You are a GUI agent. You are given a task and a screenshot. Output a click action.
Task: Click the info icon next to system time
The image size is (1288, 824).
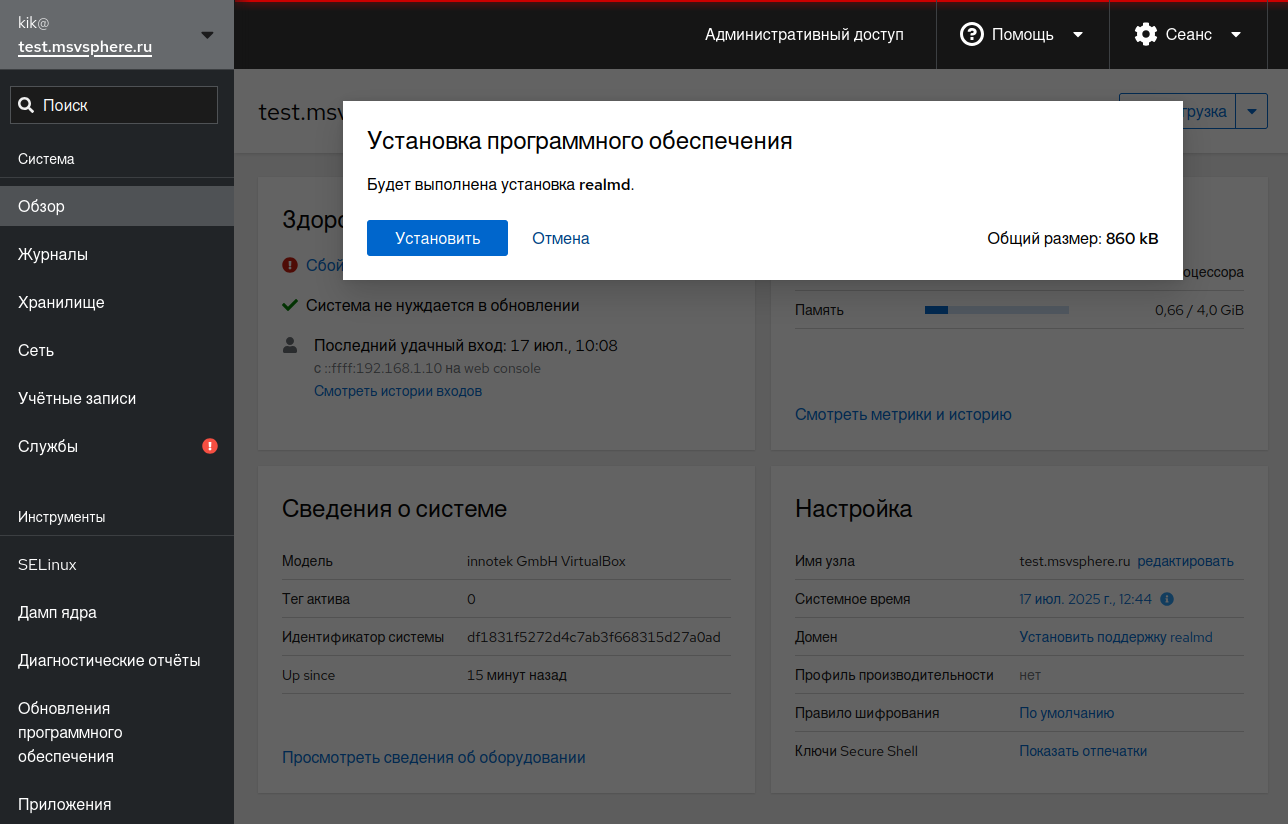pos(1166,599)
